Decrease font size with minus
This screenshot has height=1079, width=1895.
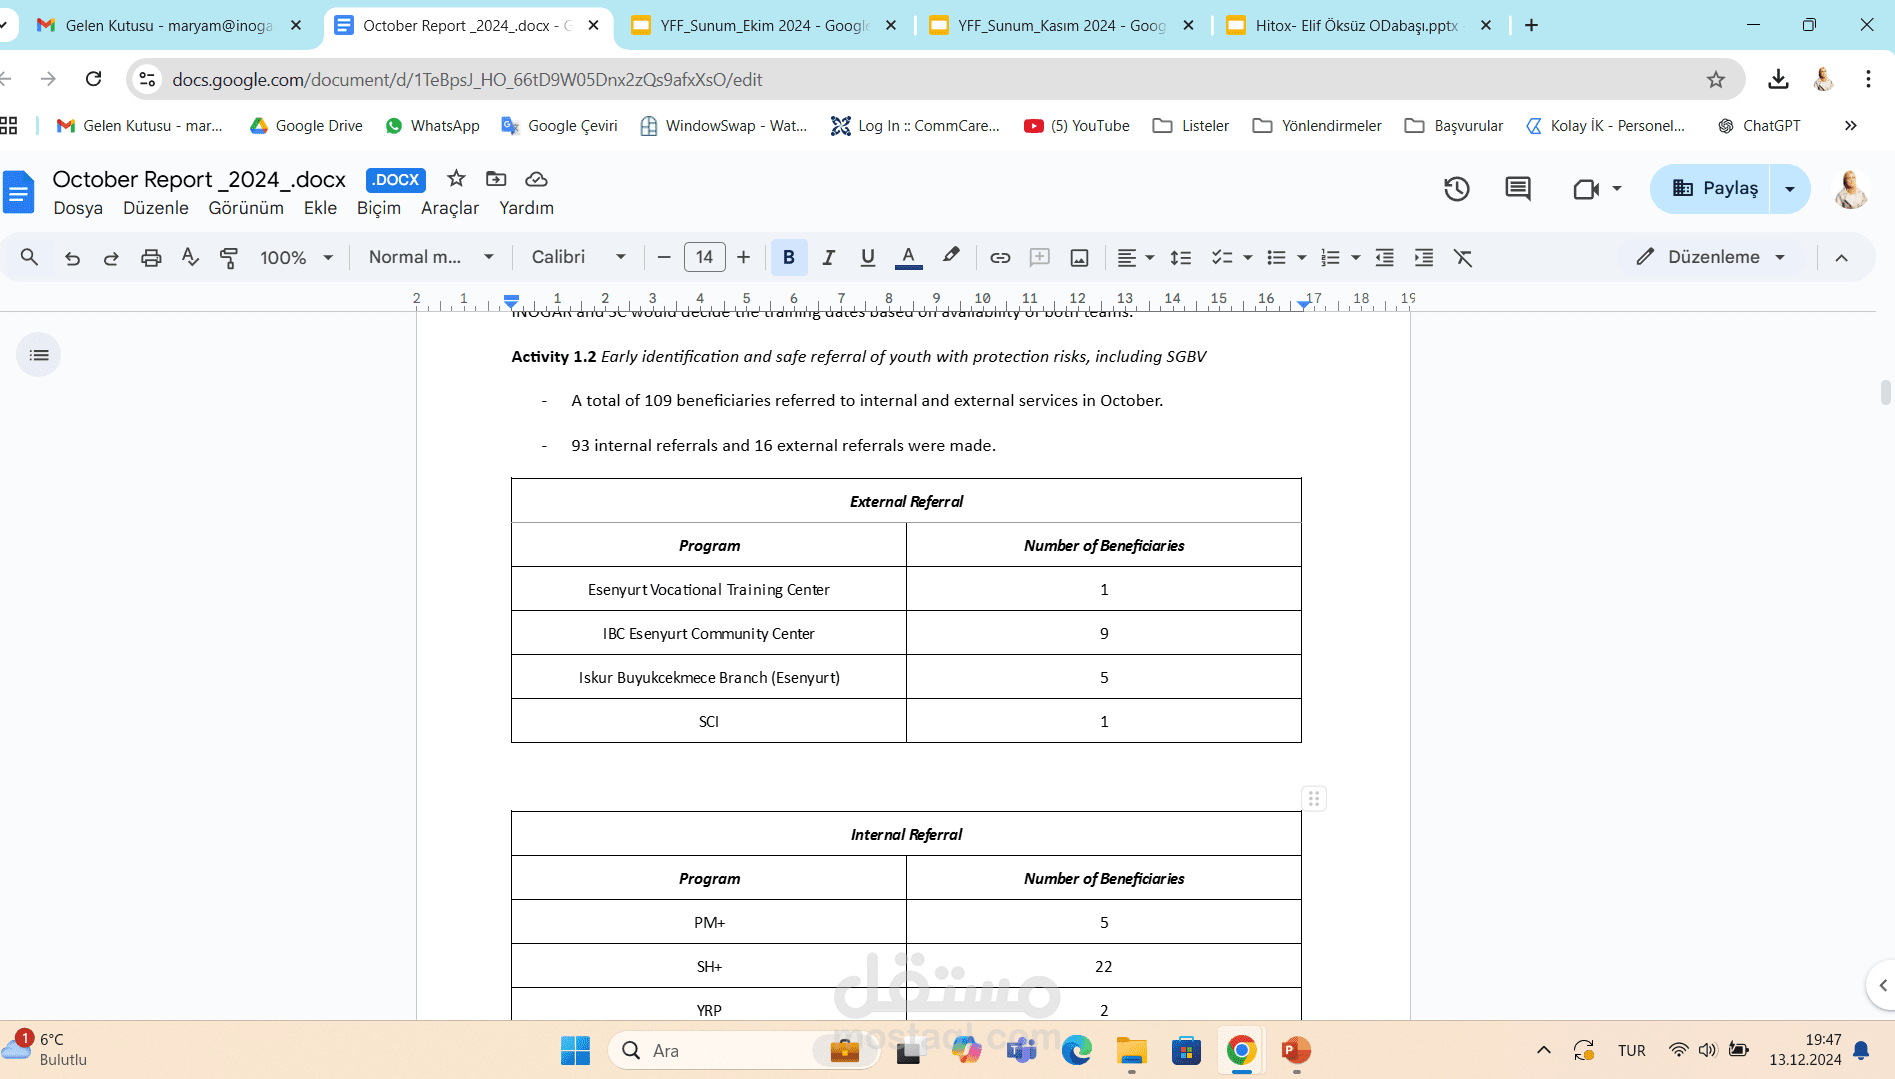(x=663, y=258)
